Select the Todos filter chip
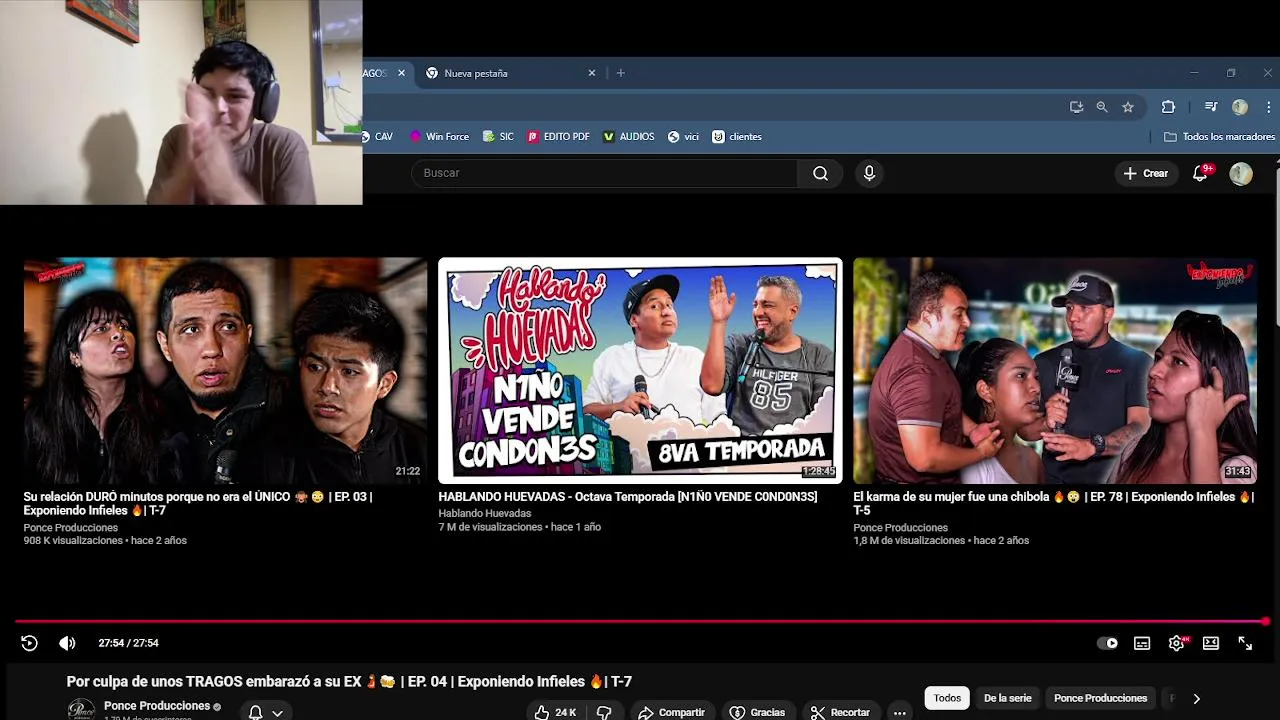 pos(947,698)
